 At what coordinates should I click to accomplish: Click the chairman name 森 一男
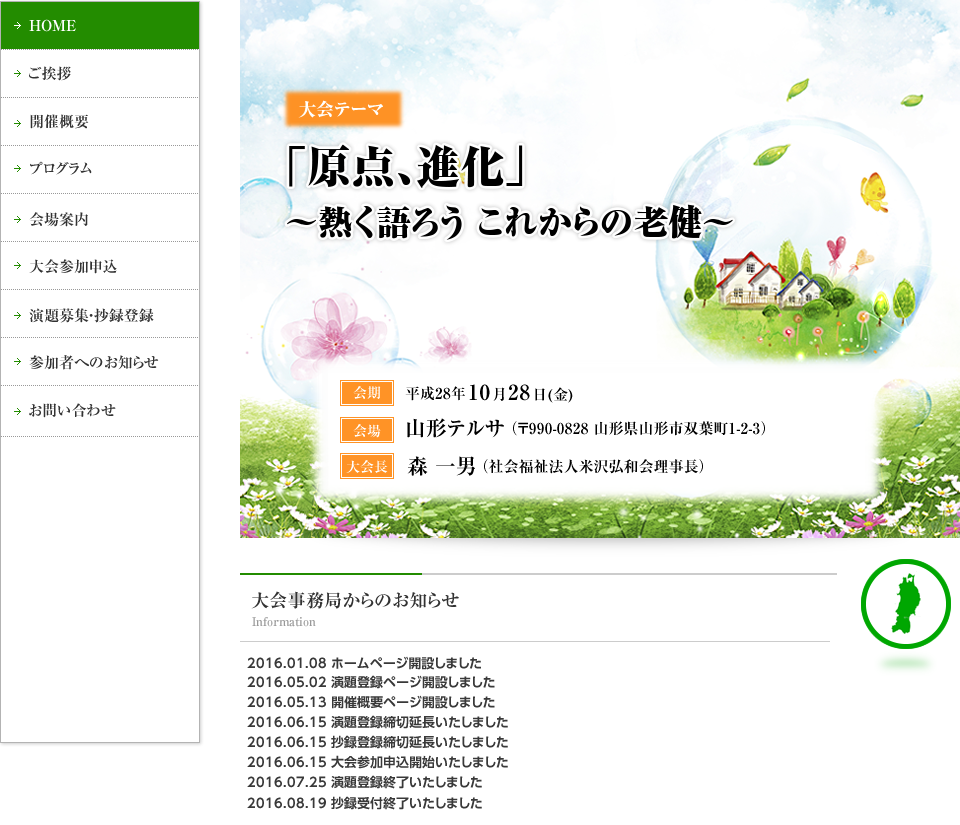coord(441,466)
